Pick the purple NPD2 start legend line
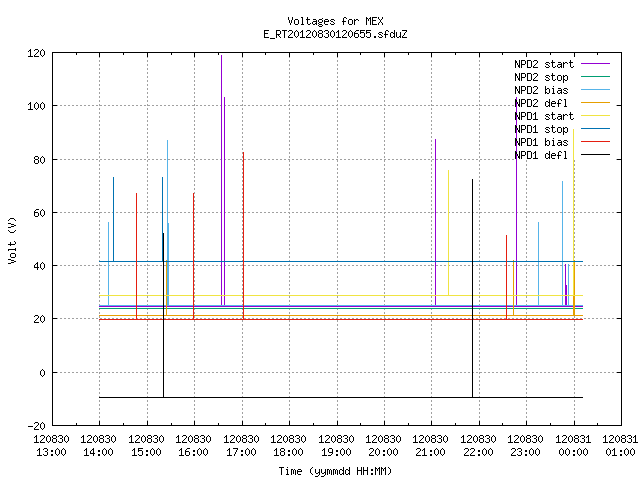The width and height of the screenshot is (640, 480). coord(596,64)
